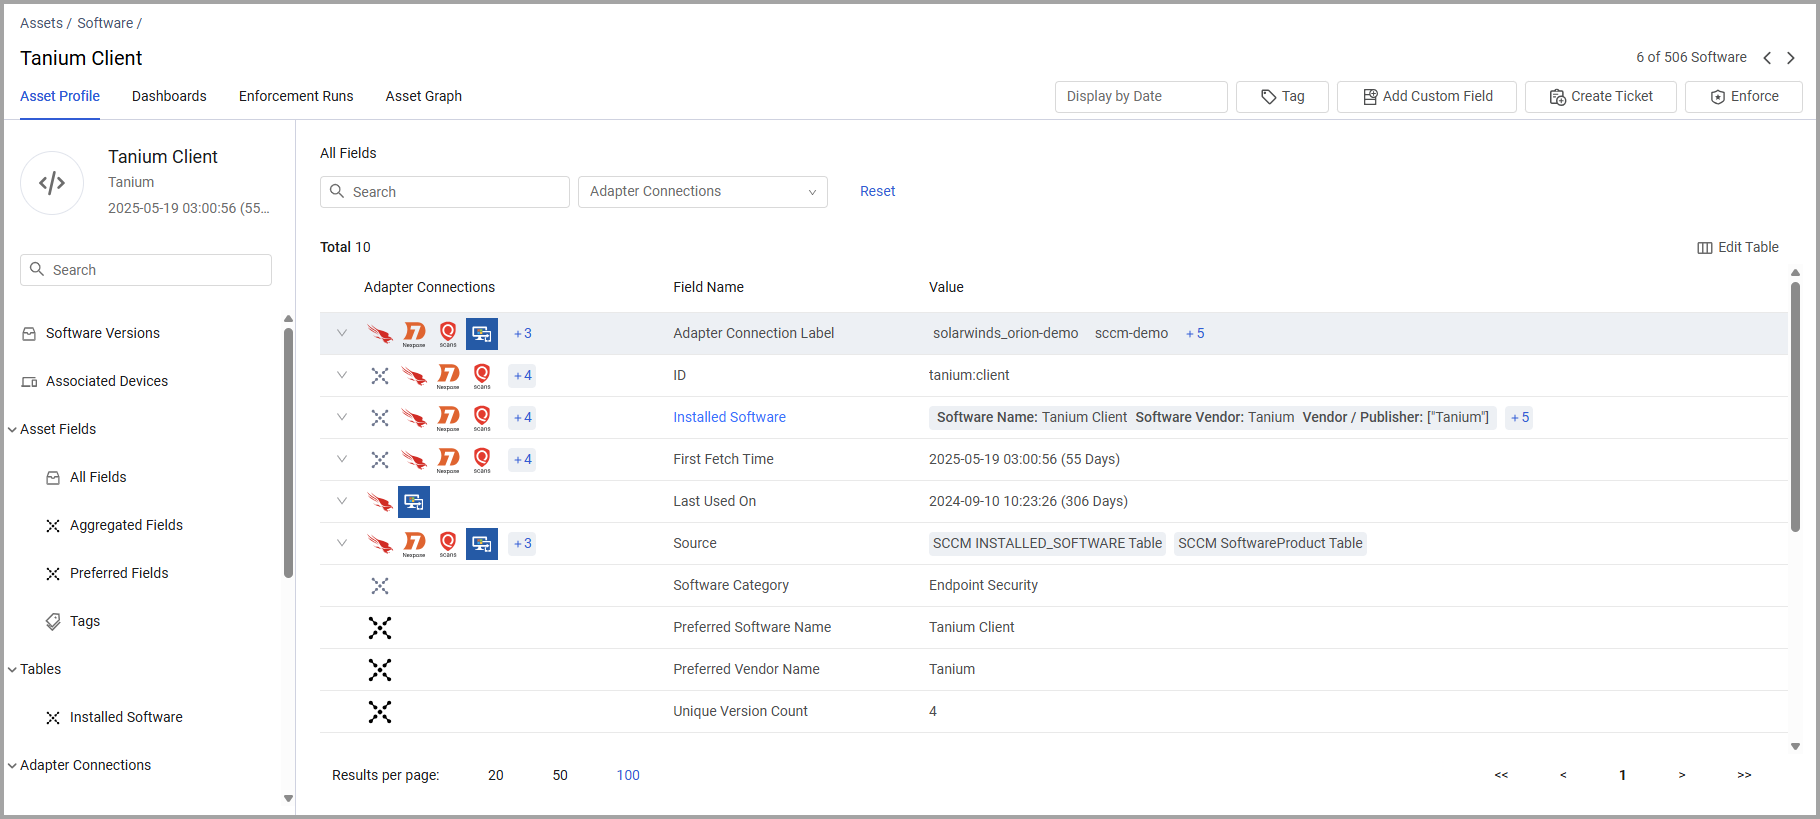This screenshot has width=1820, height=819.
Task: Expand the Installed Software row chevron
Action: (342, 417)
